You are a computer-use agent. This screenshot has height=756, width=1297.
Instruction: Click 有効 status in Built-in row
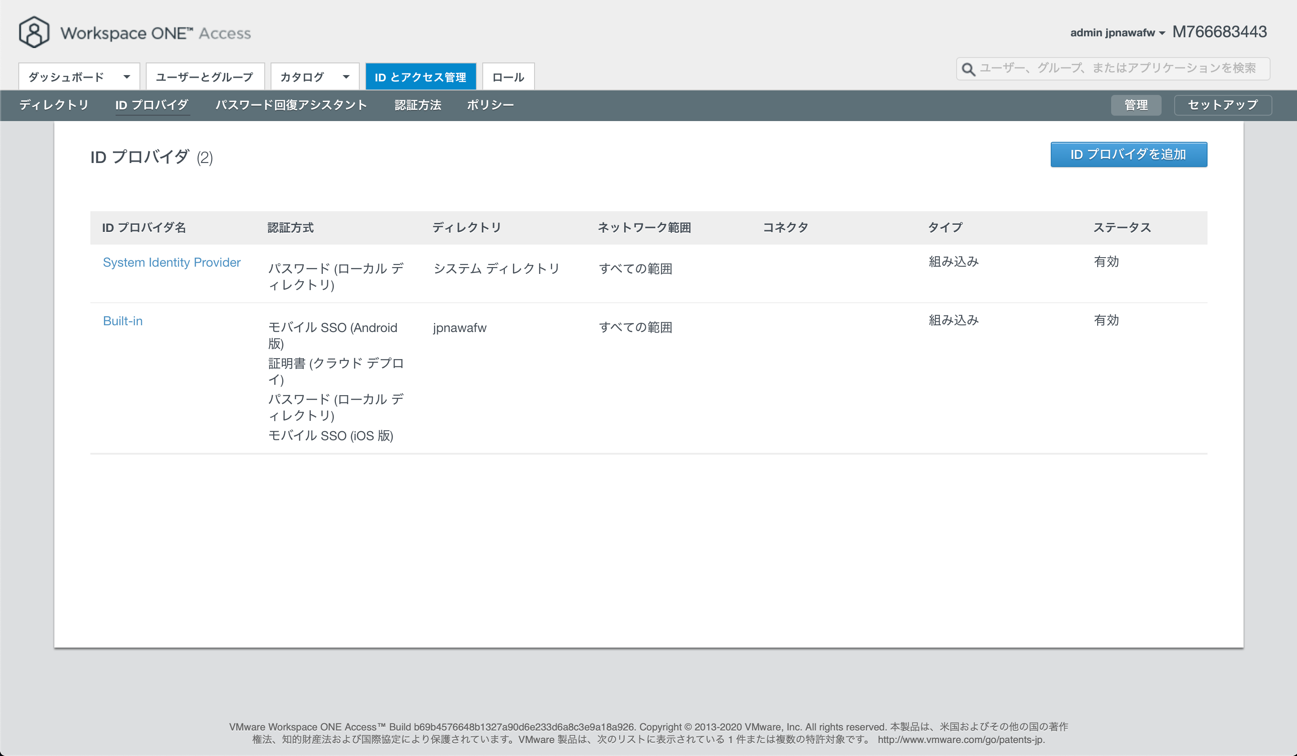pyautogui.click(x=1106, y=321)
